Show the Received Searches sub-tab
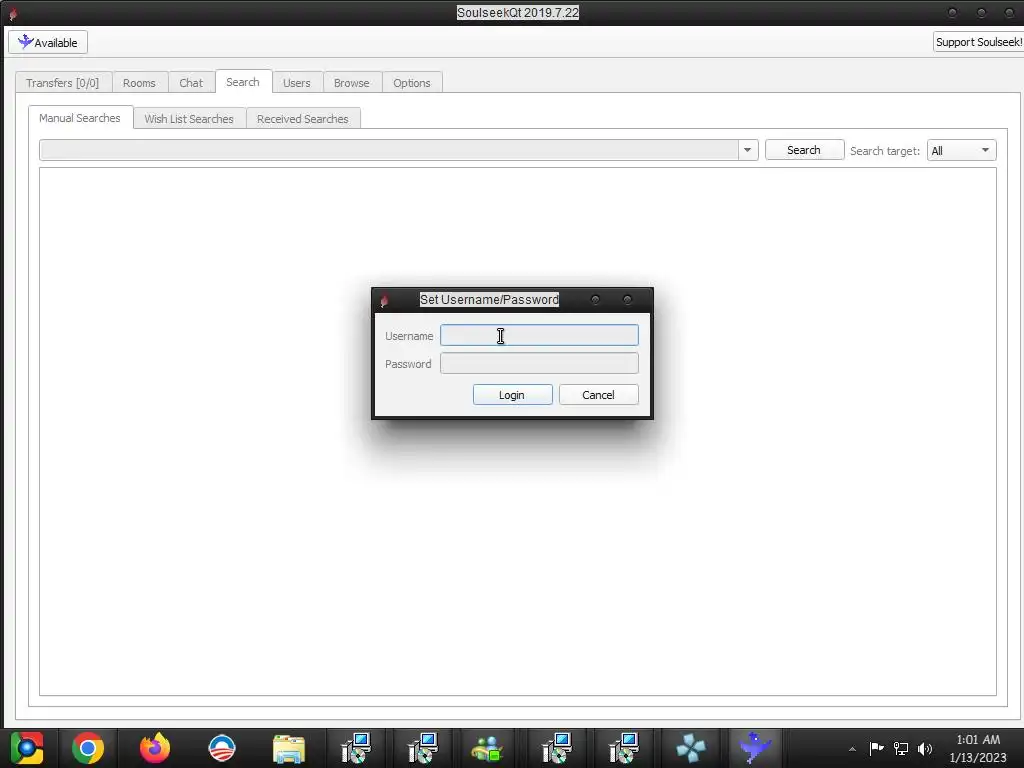The height and width of the screenshot is (768, 1024). click(302, 119)
